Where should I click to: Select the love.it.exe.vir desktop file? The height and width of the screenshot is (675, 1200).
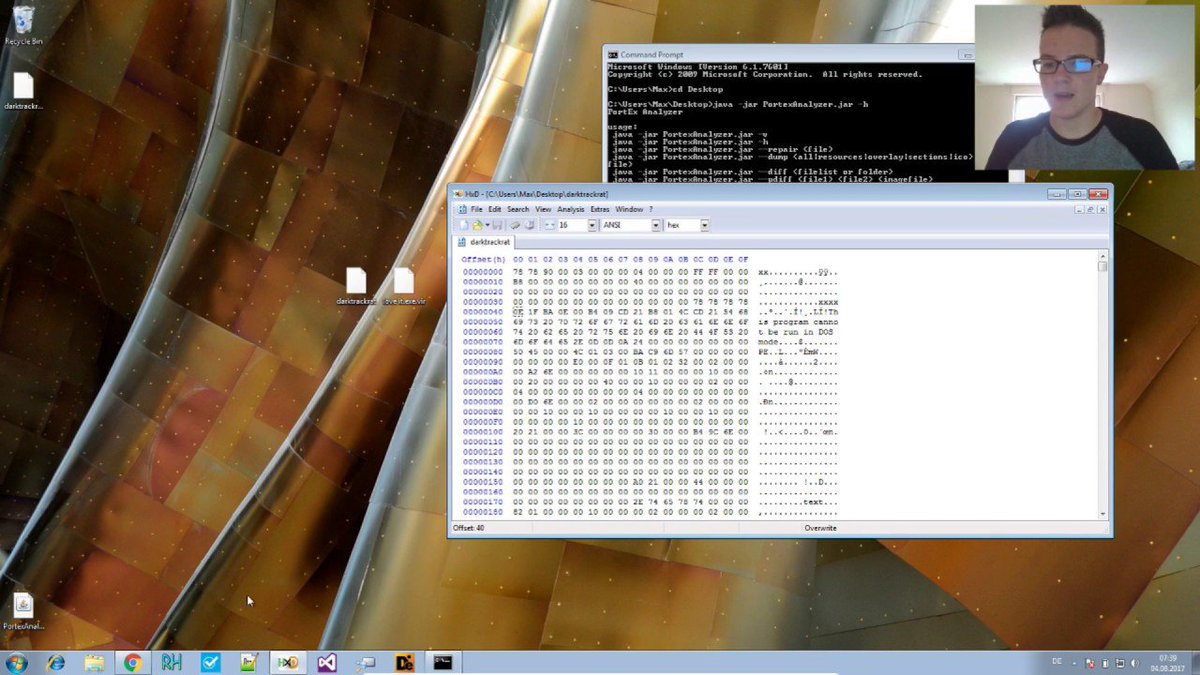click(x=404, y=286)
